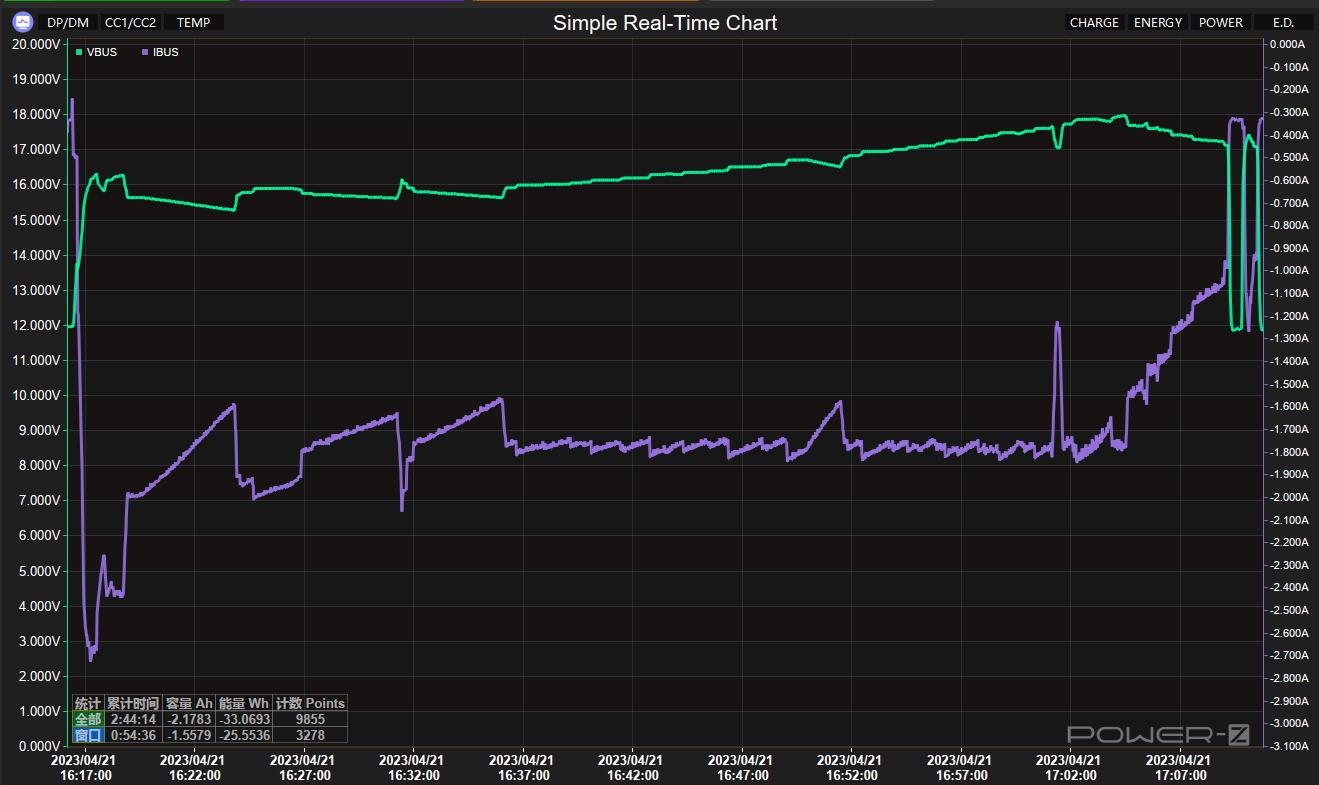Toggle the DP/DM data line button

(x=67, y=22)
